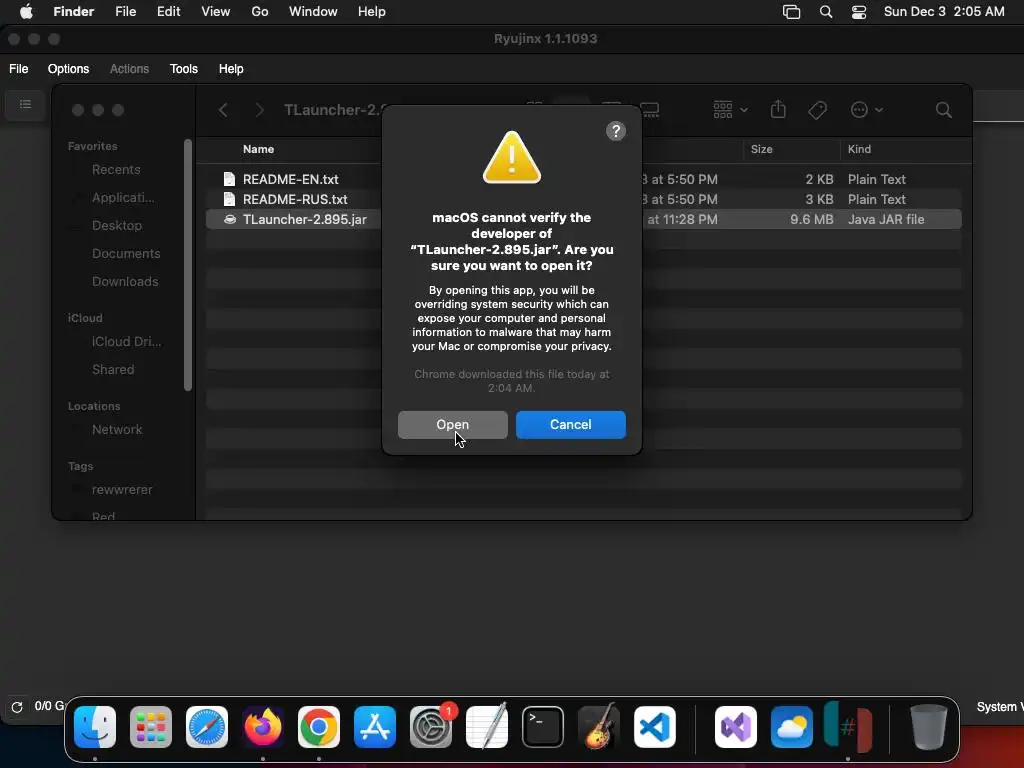This screenshot has height=768, width=1024.
Task: Click the Finder sidebar scrollbar
Action: point(188,264)
